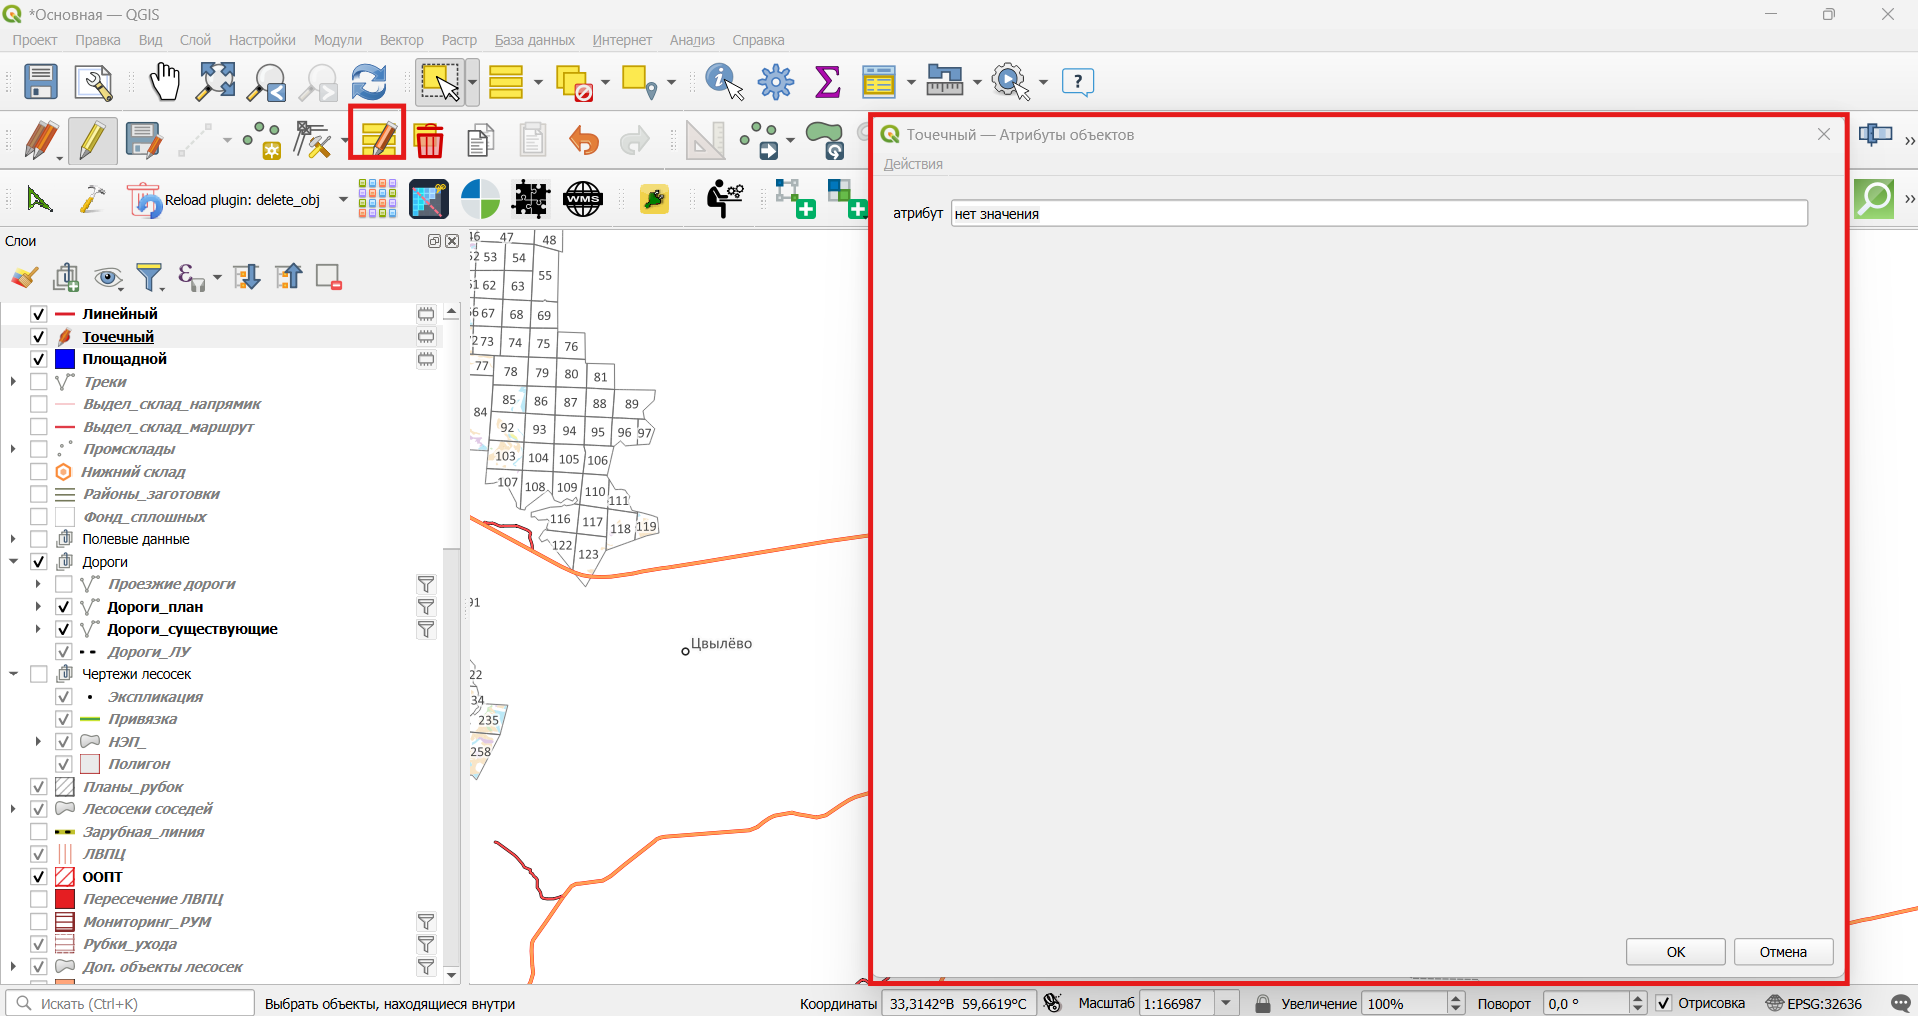Select the Pan Map hand tool
The width and height of the screenshot is (1918, 1016).
[x=165, y=82]
